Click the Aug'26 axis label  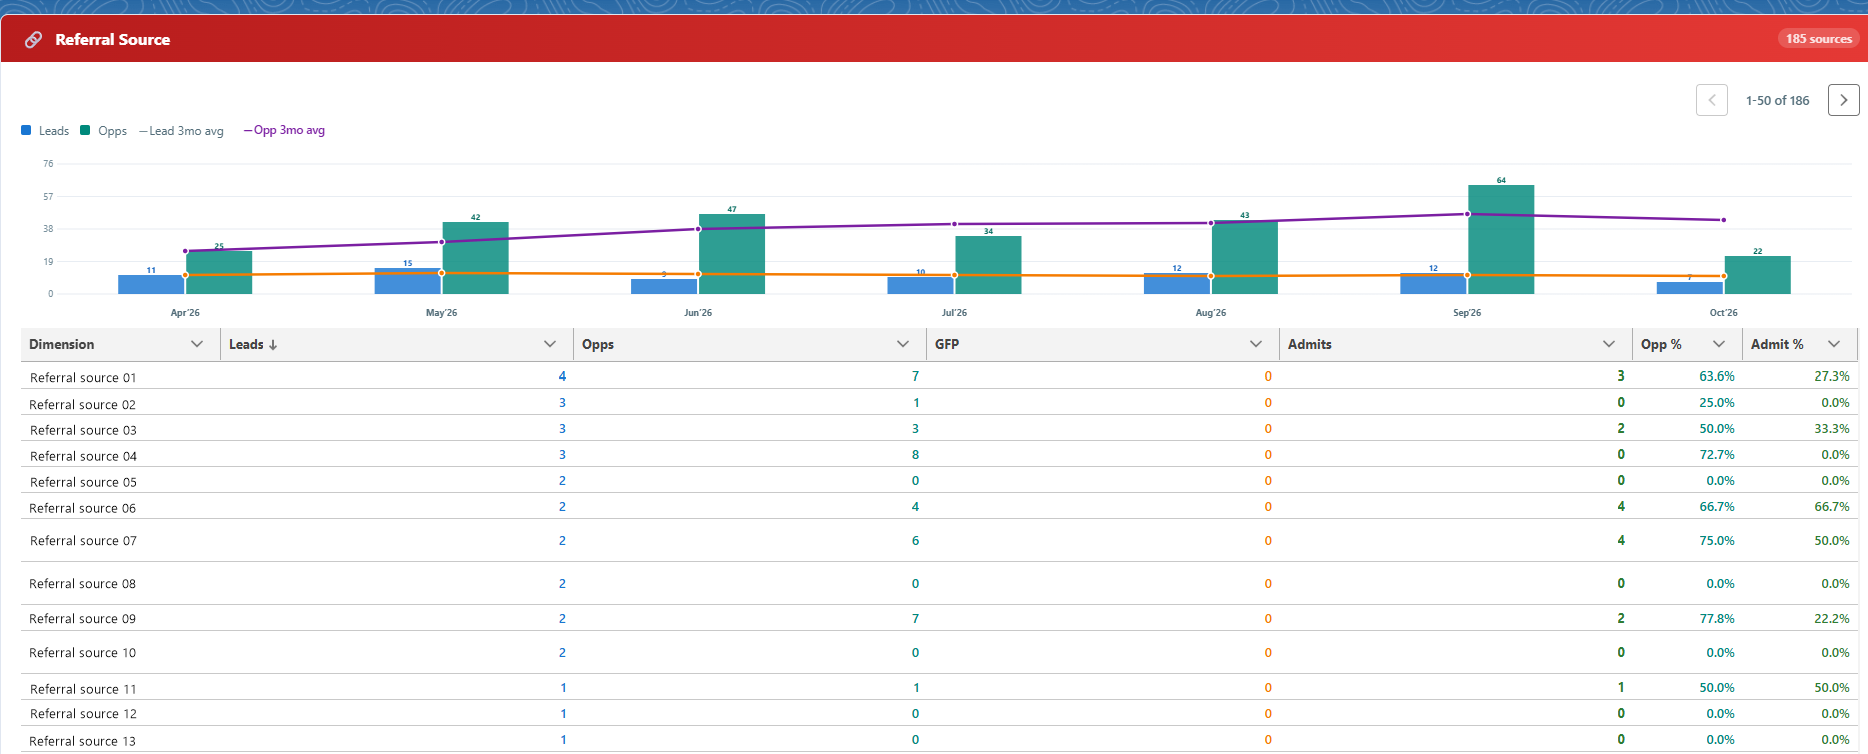pos(1210,313)
